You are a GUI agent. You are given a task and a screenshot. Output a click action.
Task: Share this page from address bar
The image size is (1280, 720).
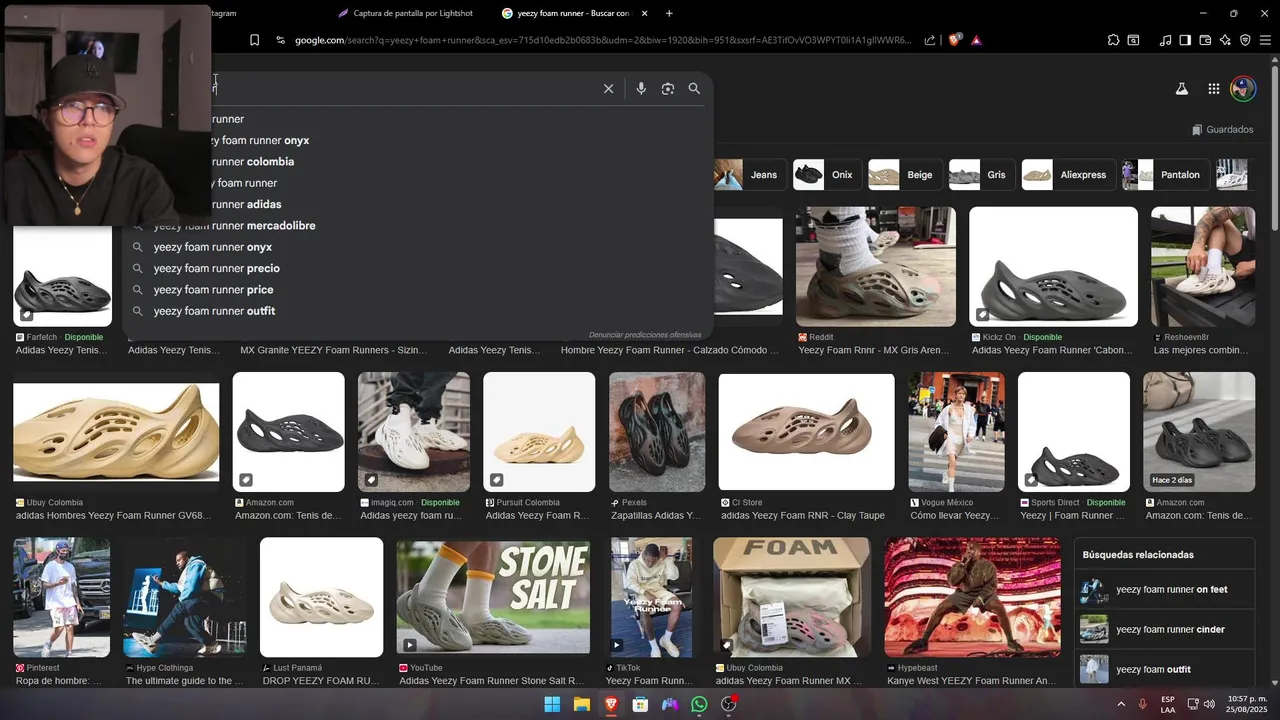coord(930,40)
